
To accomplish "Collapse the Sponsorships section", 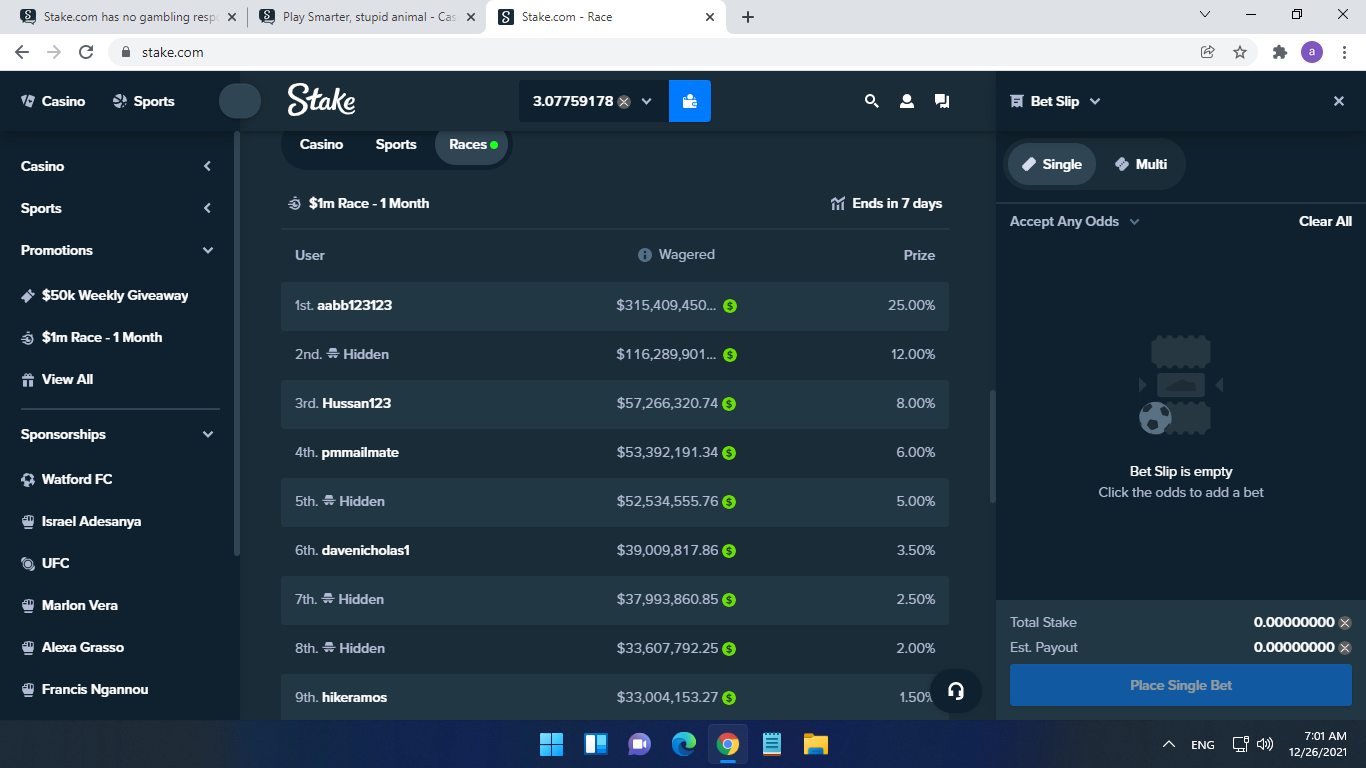I will pyautogui.click(x=208, y=434).
